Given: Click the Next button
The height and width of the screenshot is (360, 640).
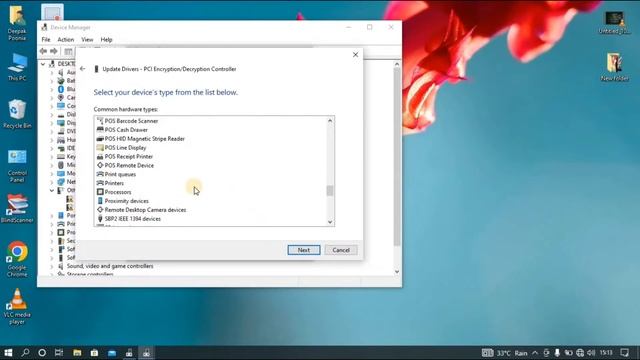Looking at the screenshot, I should point(304,250).
